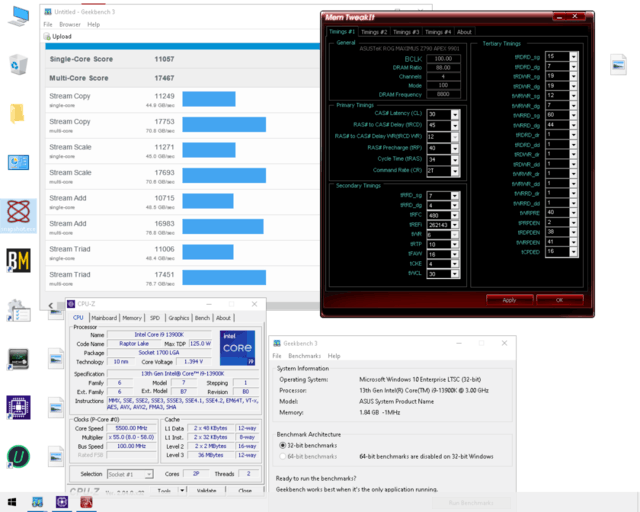The width and height of the screenshot is (640, 512).
Task: Open the image file icon beside the U shortcut
Action: (56, 456)
